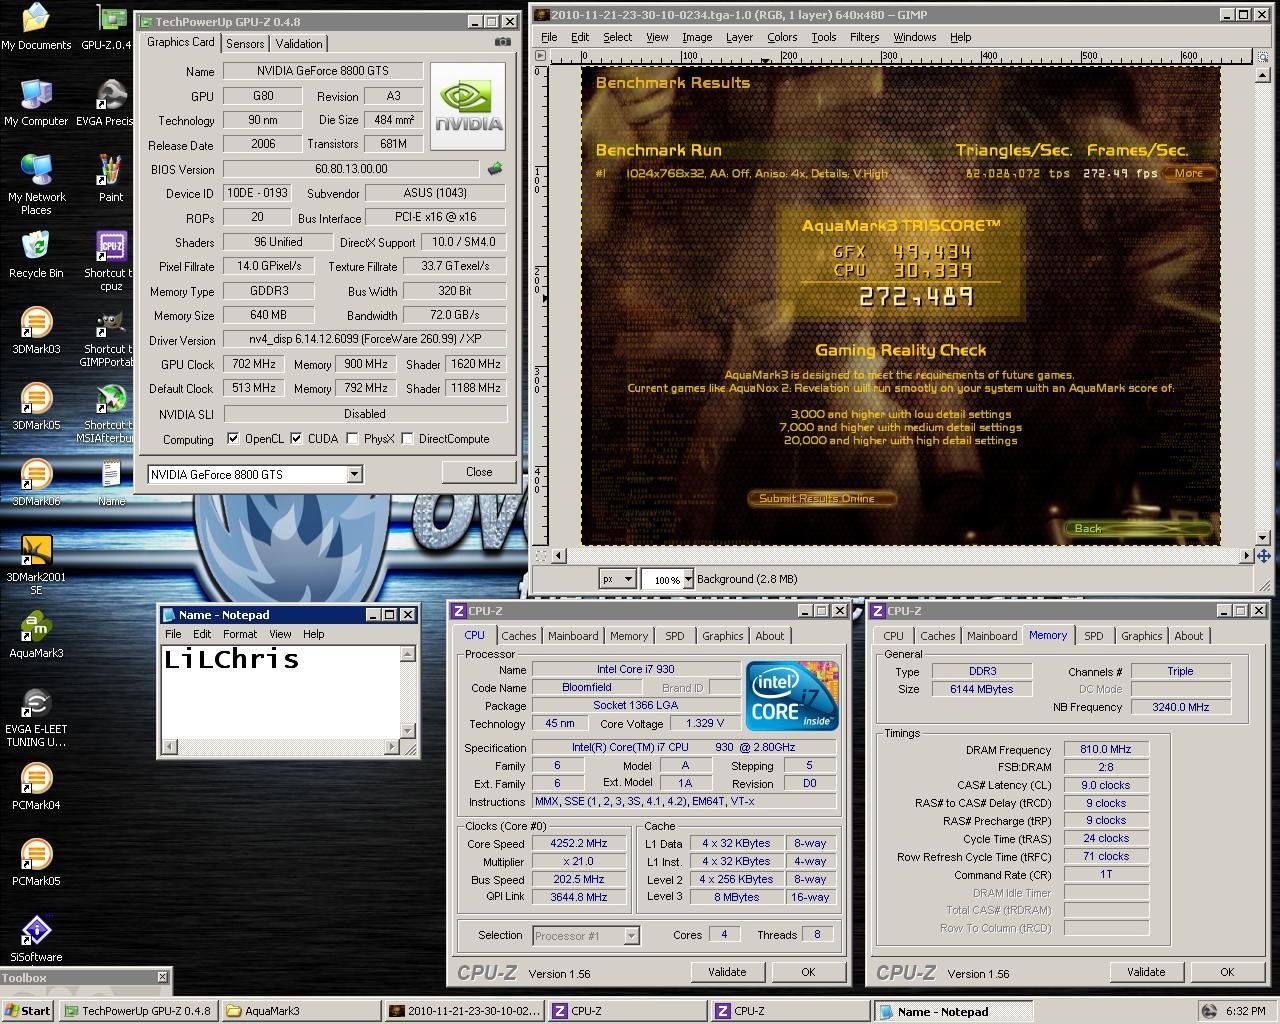
Task: Close the Toolbox panel
Action: click(163, 977)
